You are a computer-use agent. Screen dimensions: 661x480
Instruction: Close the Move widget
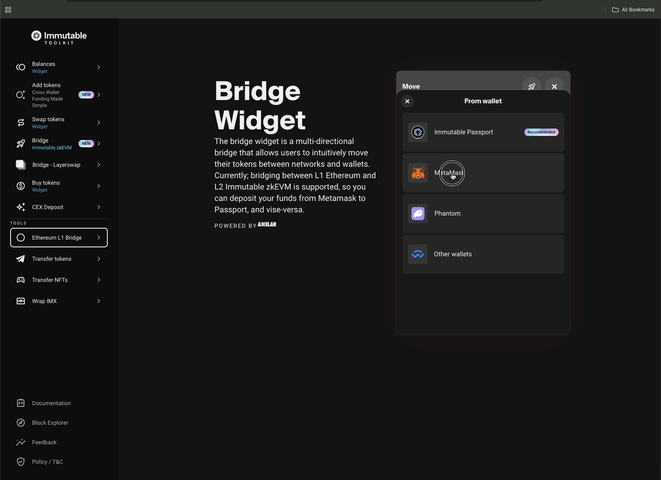click(x=554, y=86)
